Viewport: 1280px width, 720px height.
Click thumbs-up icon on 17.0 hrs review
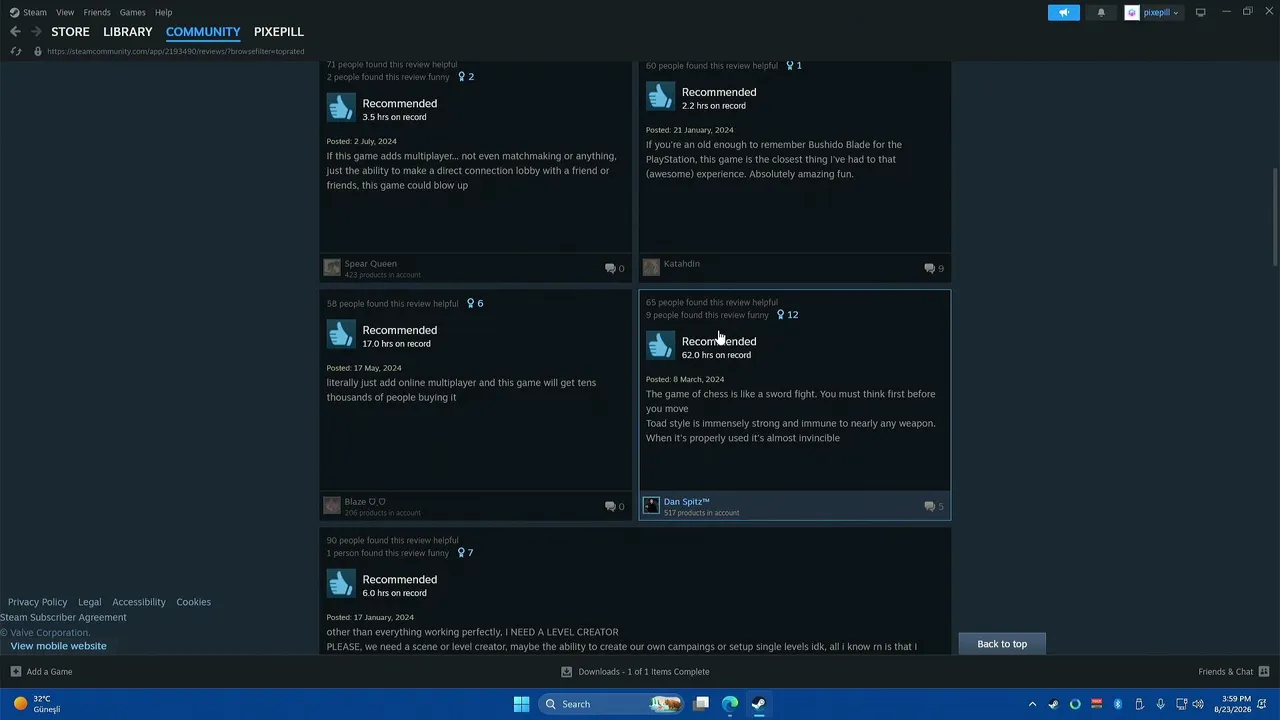coord(341,334)
